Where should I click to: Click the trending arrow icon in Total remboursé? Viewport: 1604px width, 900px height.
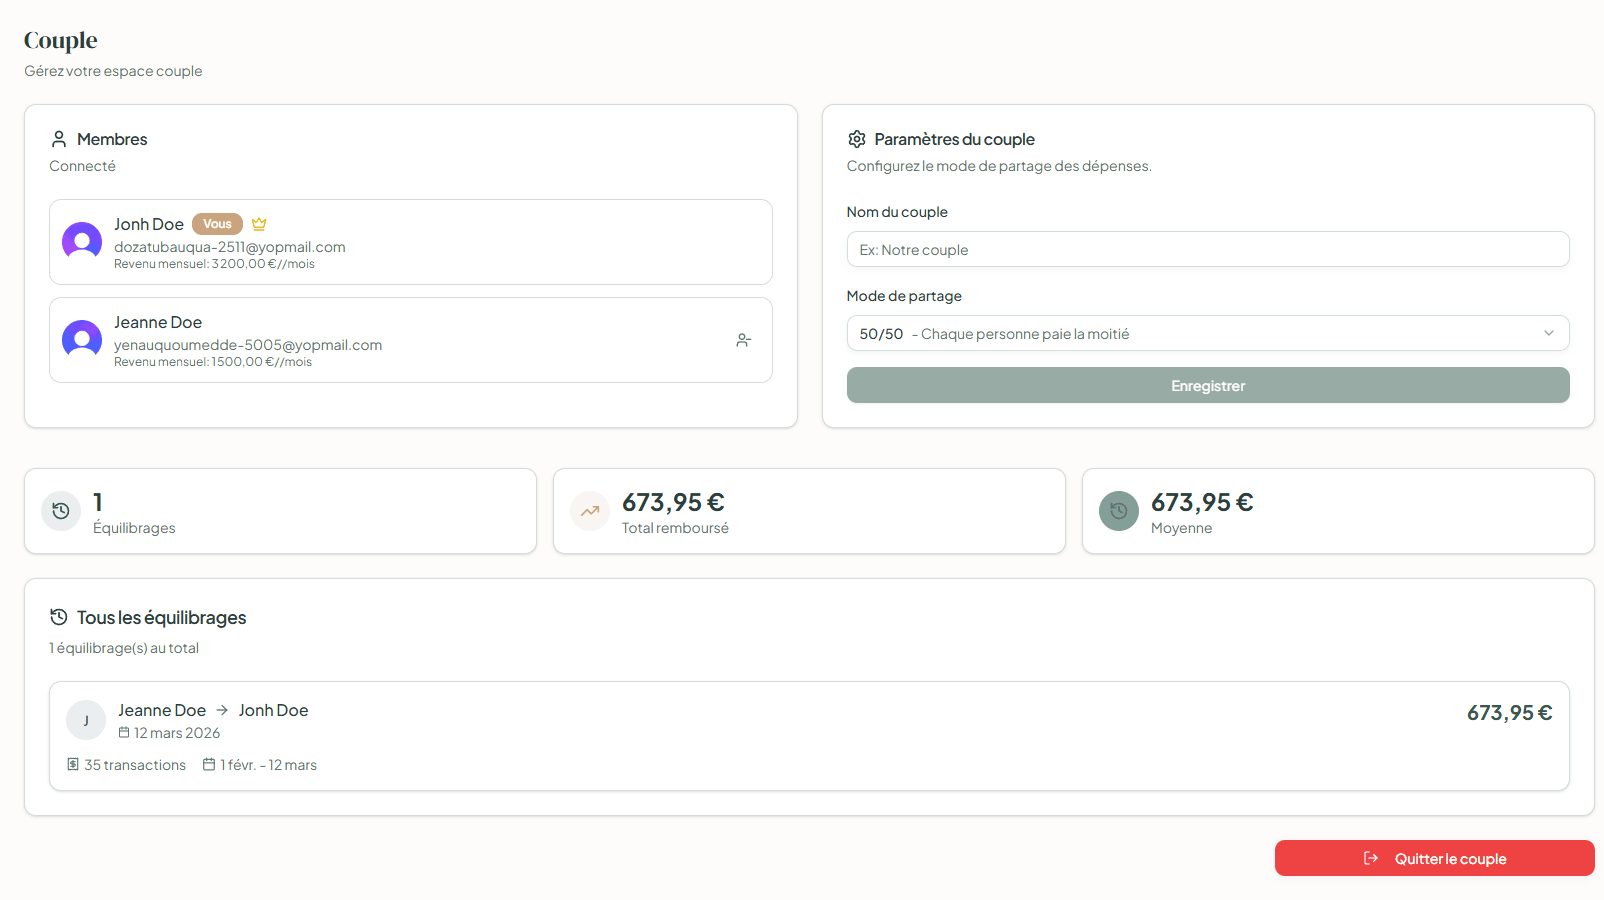click(x=590, y=511)
